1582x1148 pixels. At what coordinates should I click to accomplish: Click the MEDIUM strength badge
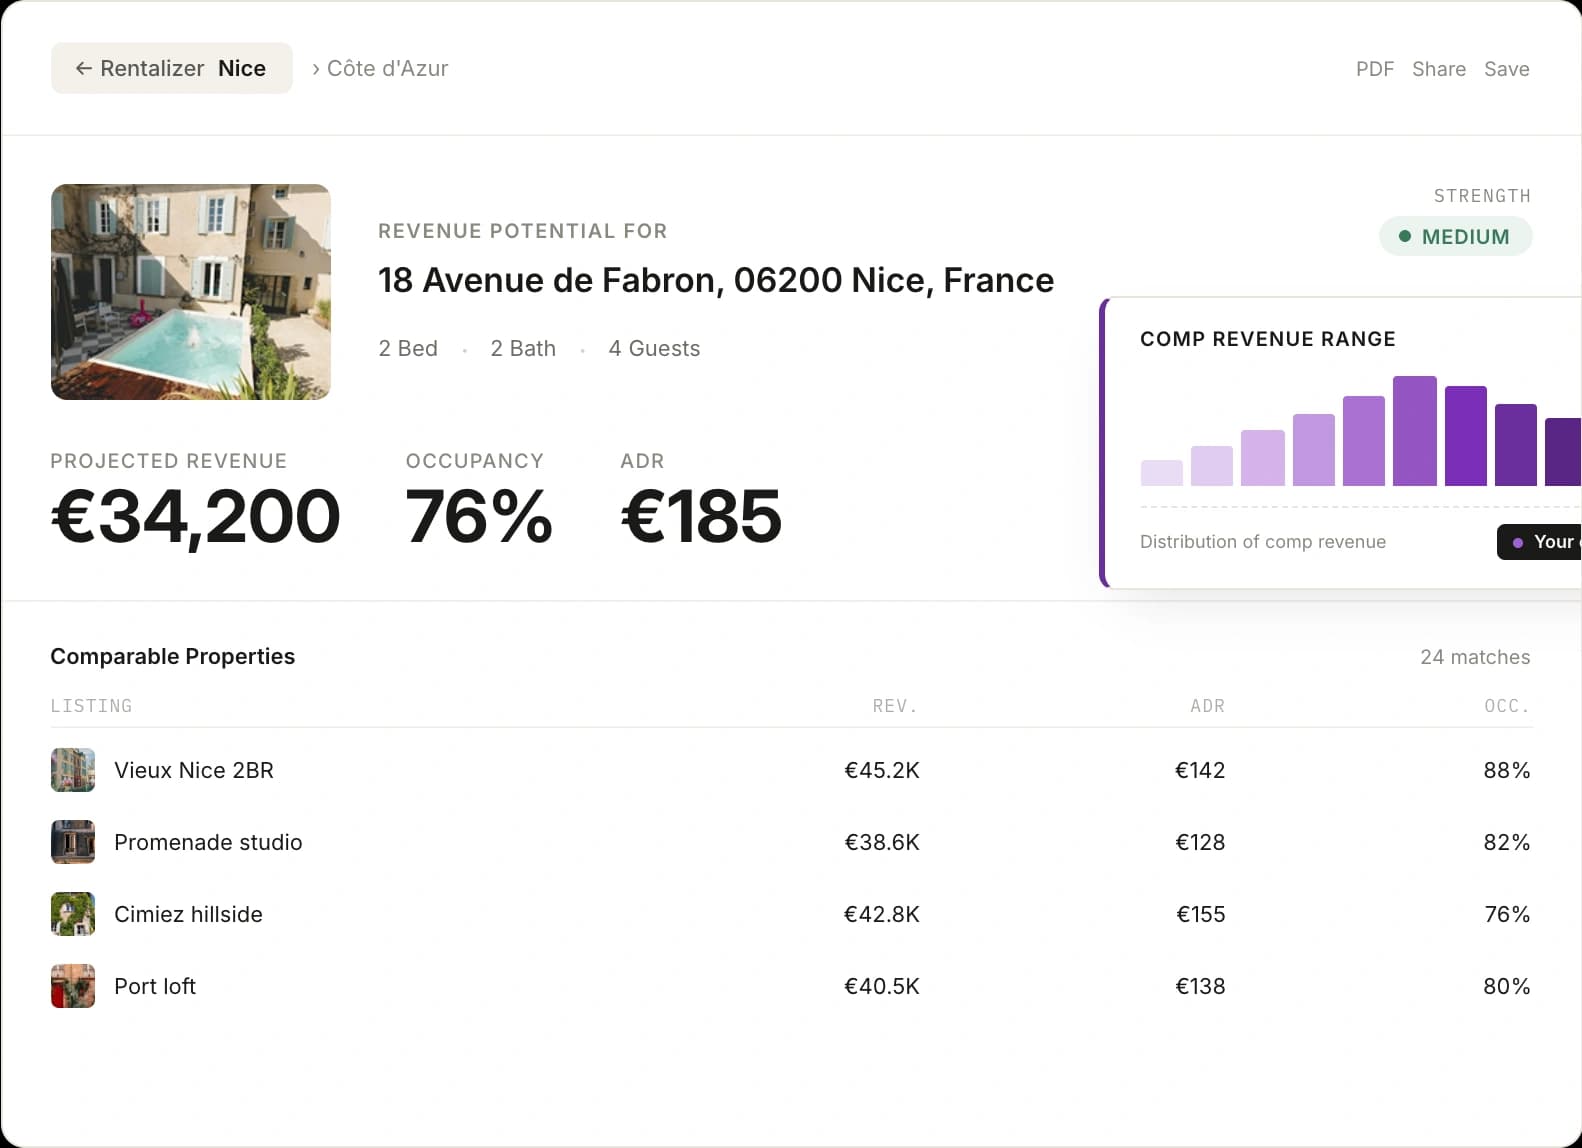pyautogui.click(x=1455, y=237)
